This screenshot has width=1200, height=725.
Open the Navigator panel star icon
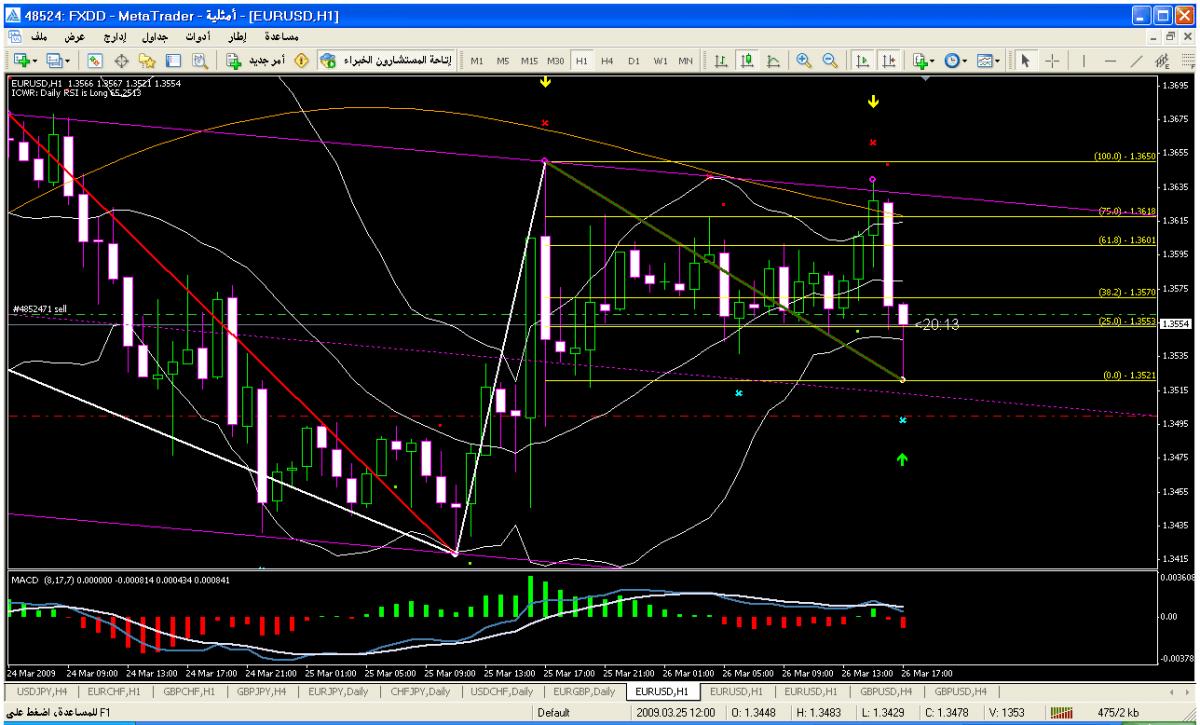pos(147,60)
